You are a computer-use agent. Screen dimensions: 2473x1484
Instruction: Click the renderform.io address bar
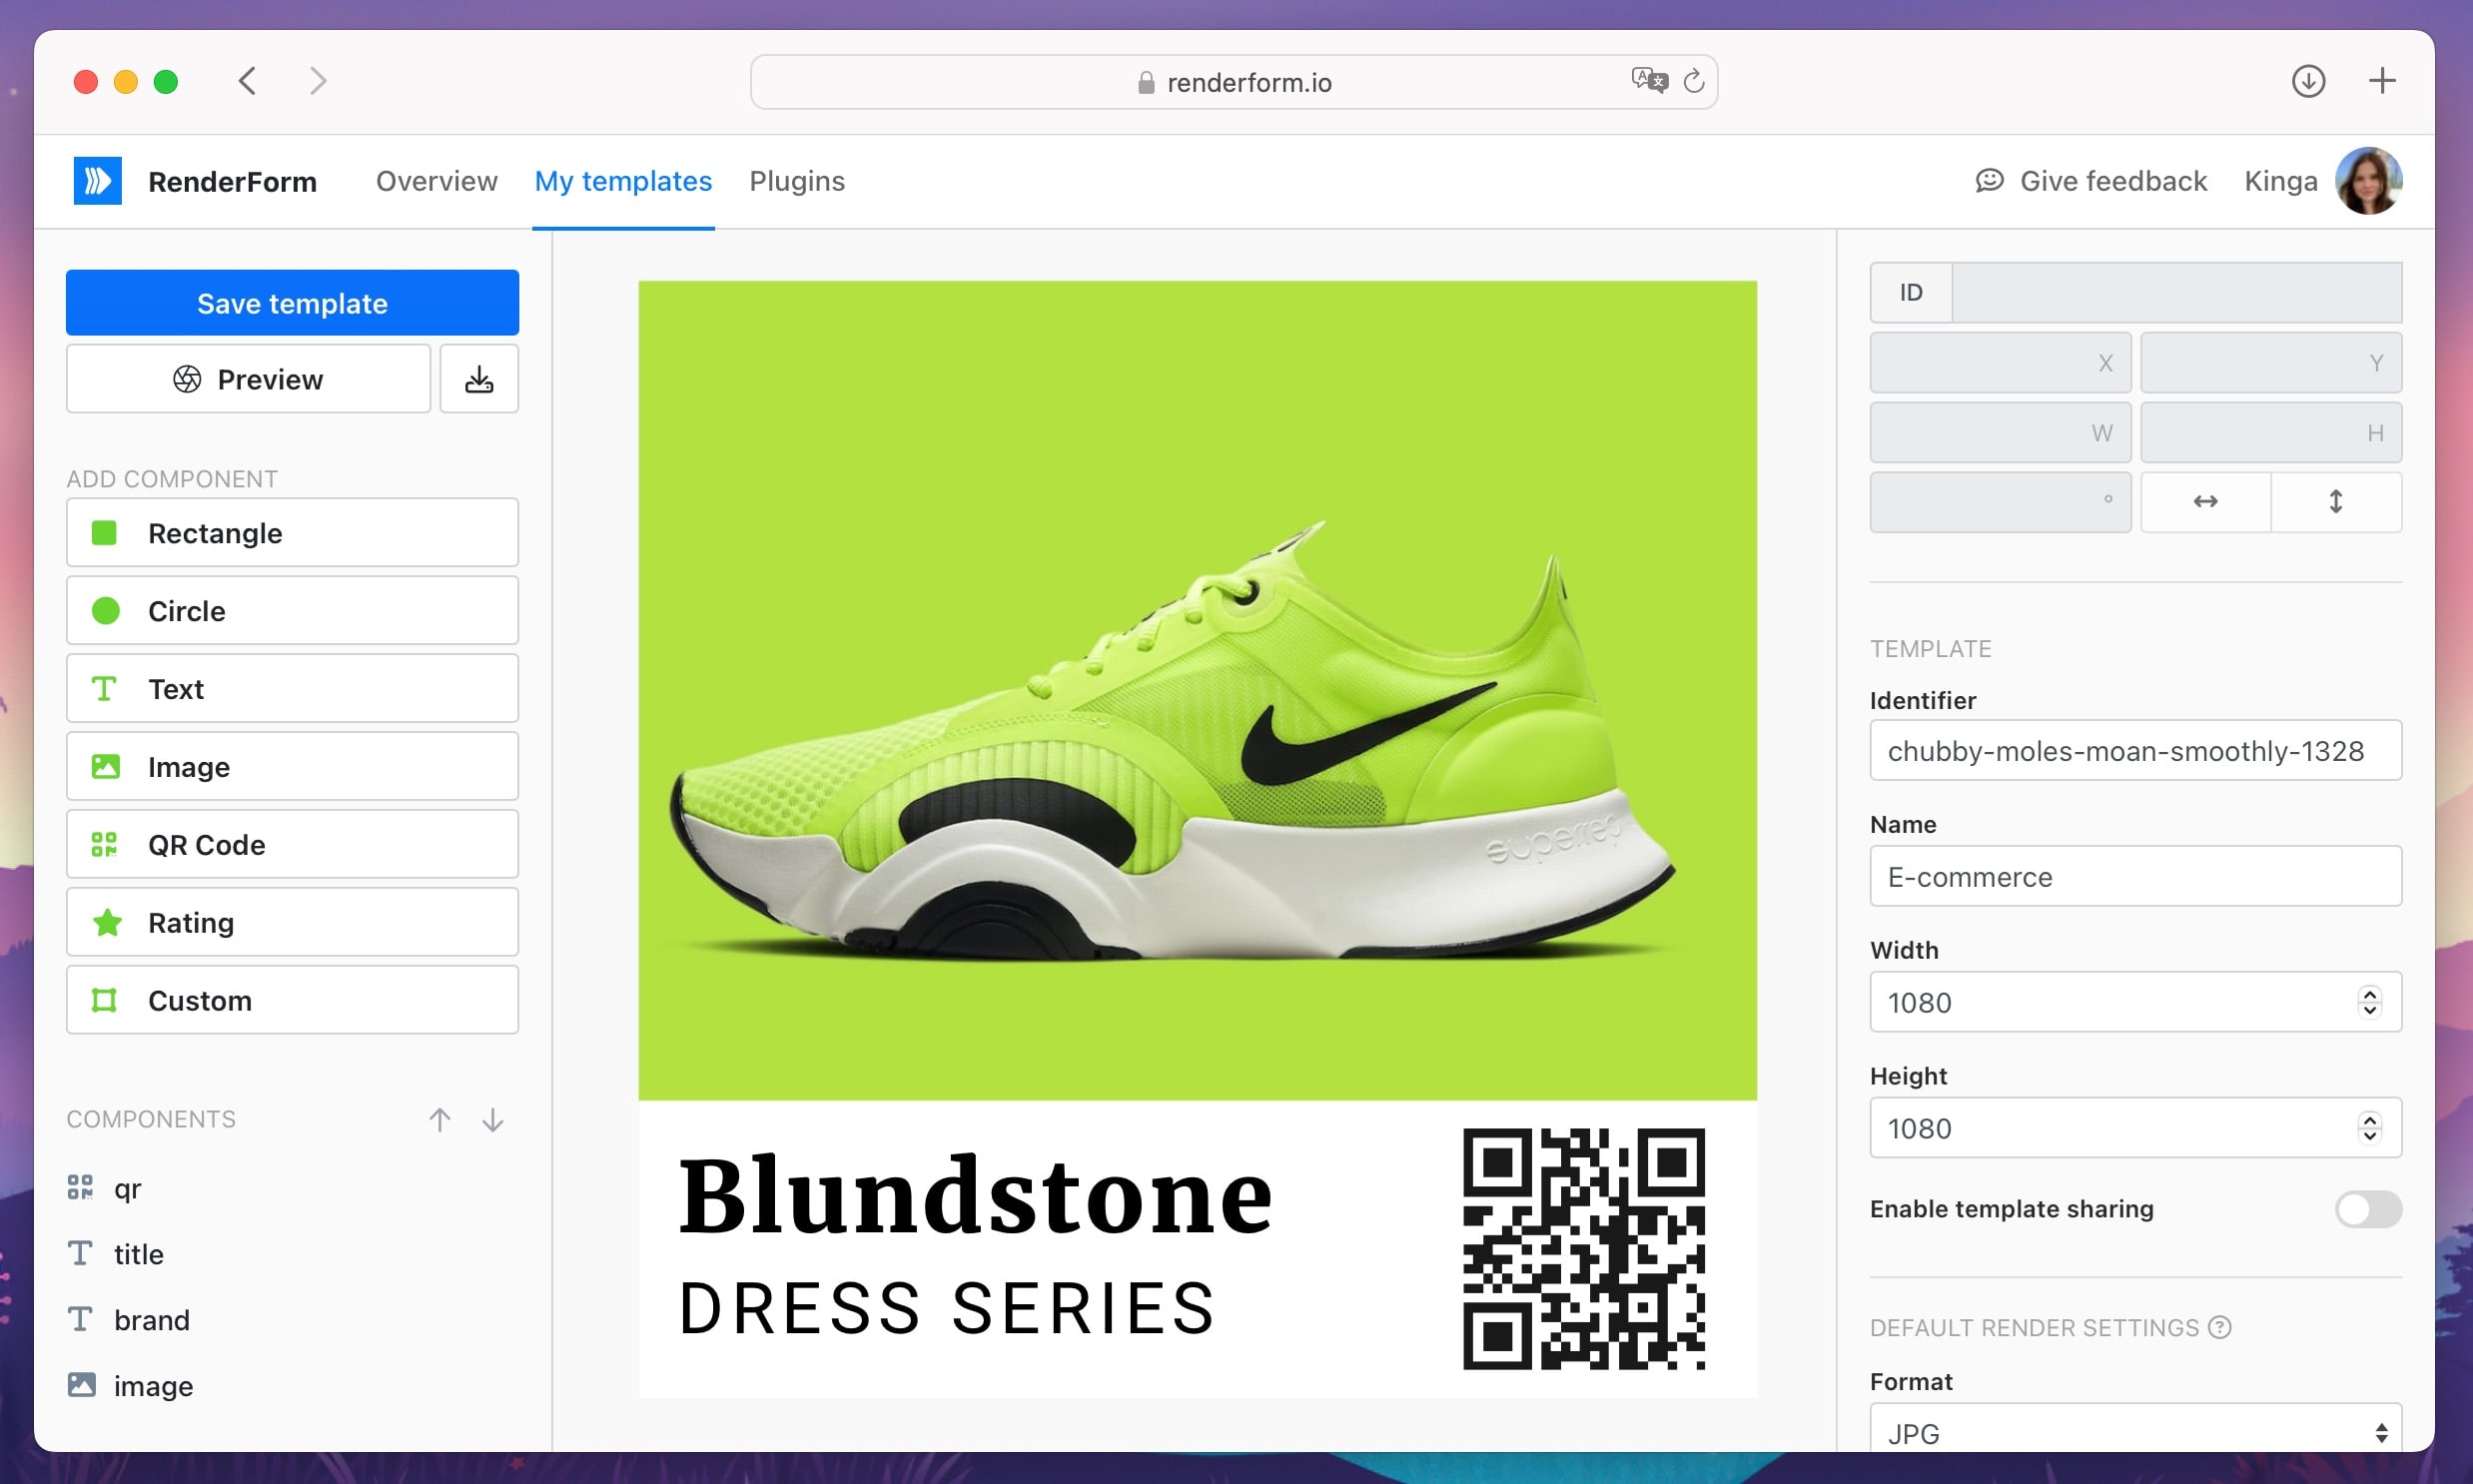[1234, 82]
